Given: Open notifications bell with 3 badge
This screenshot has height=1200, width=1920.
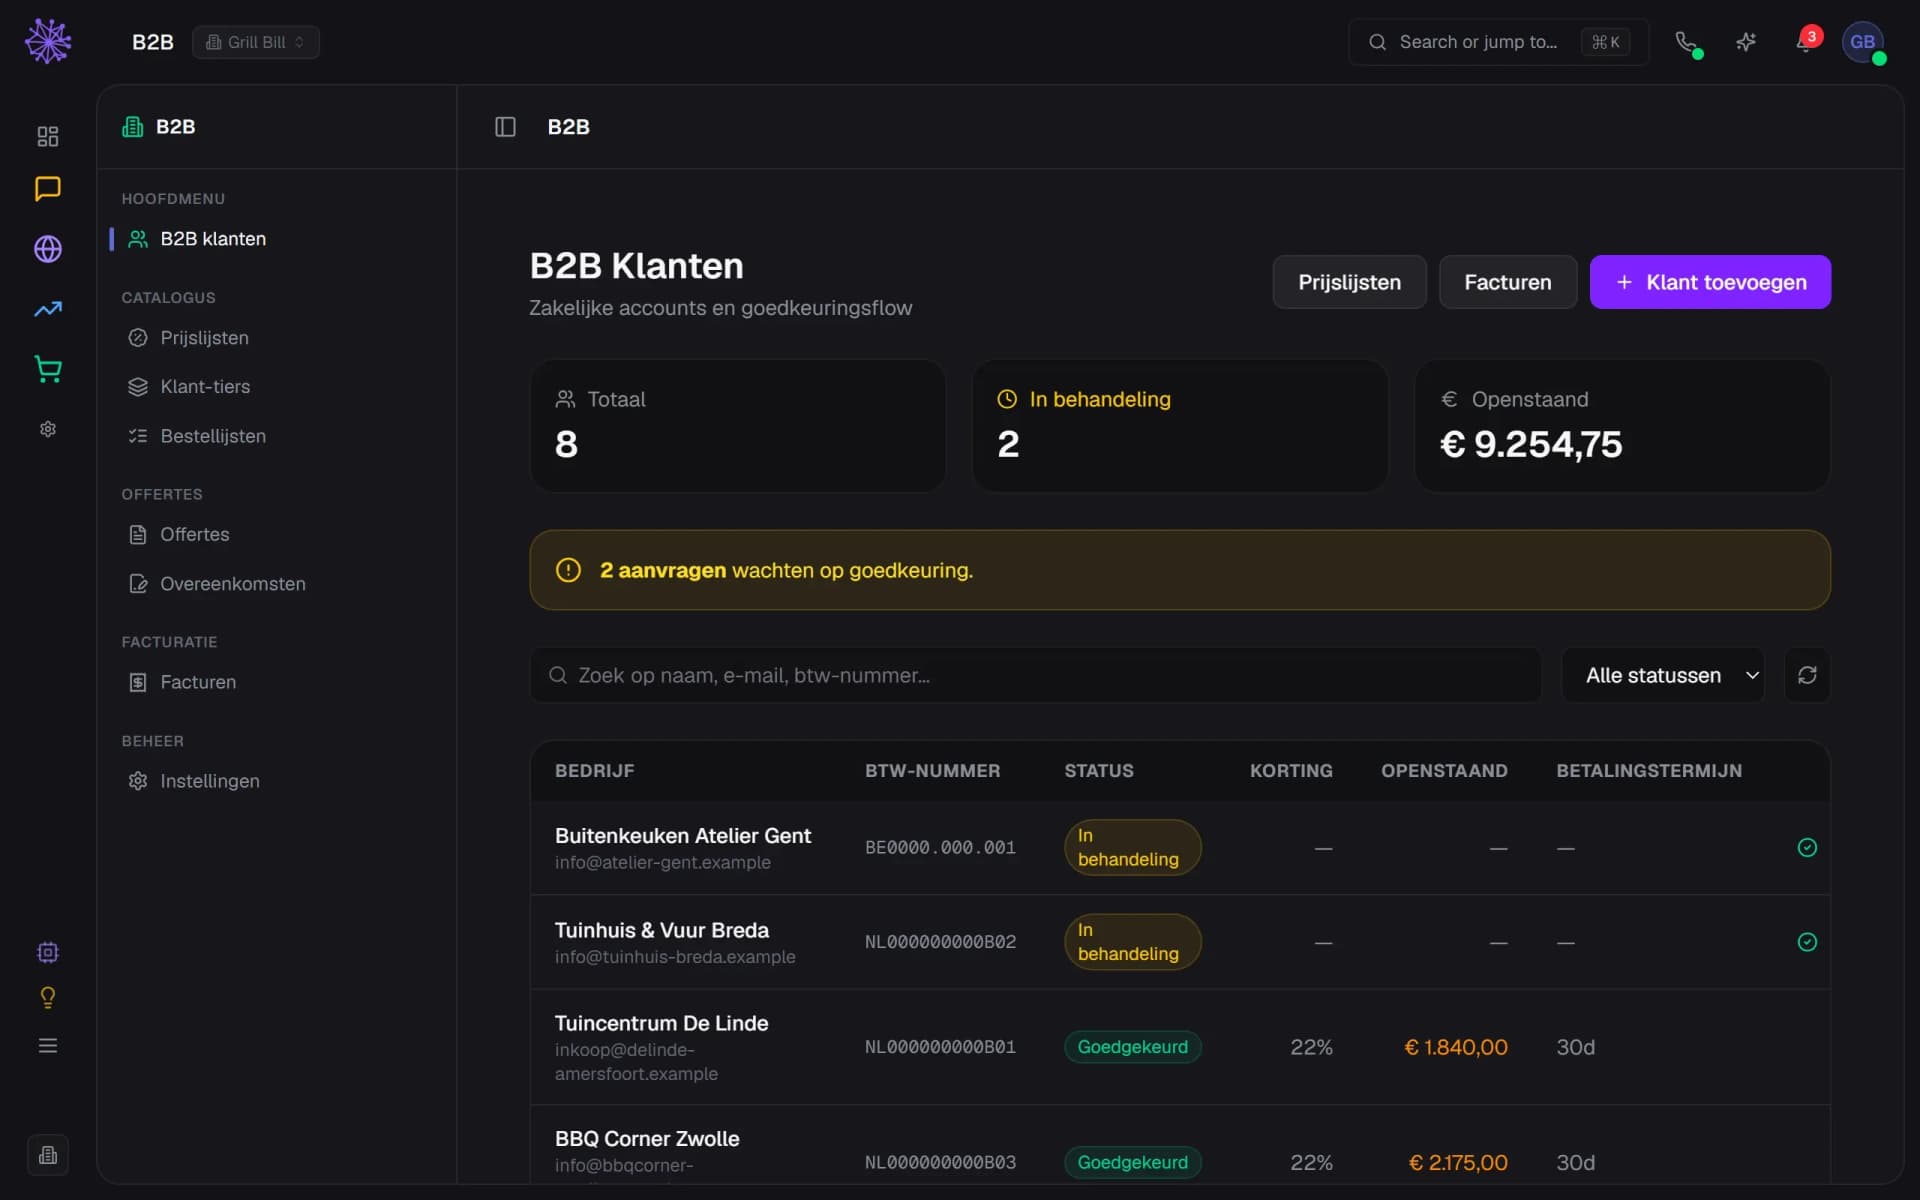Looking at the screenshot, I should point(1806,42).
